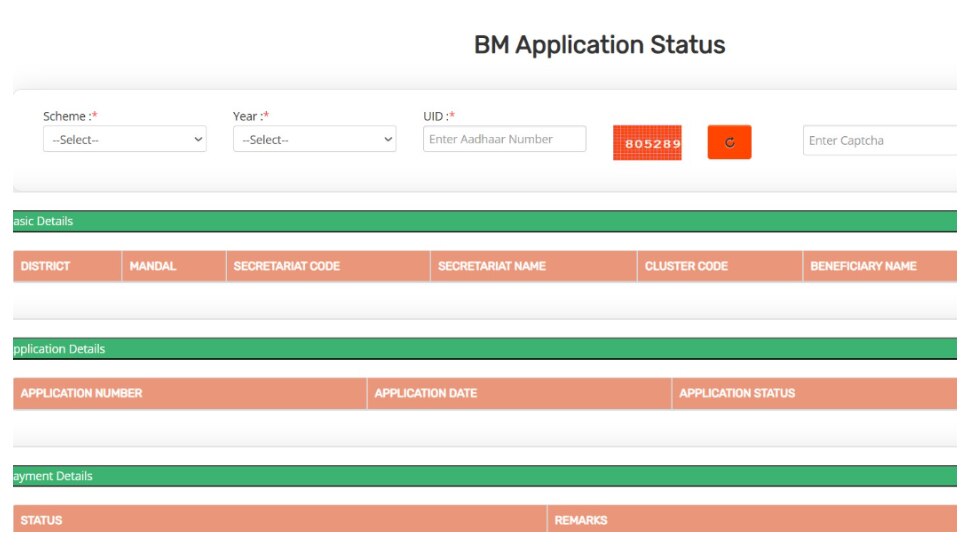Select the STATUS column header
This screenshot has width=970, height=545.
(x=280, y=520)
